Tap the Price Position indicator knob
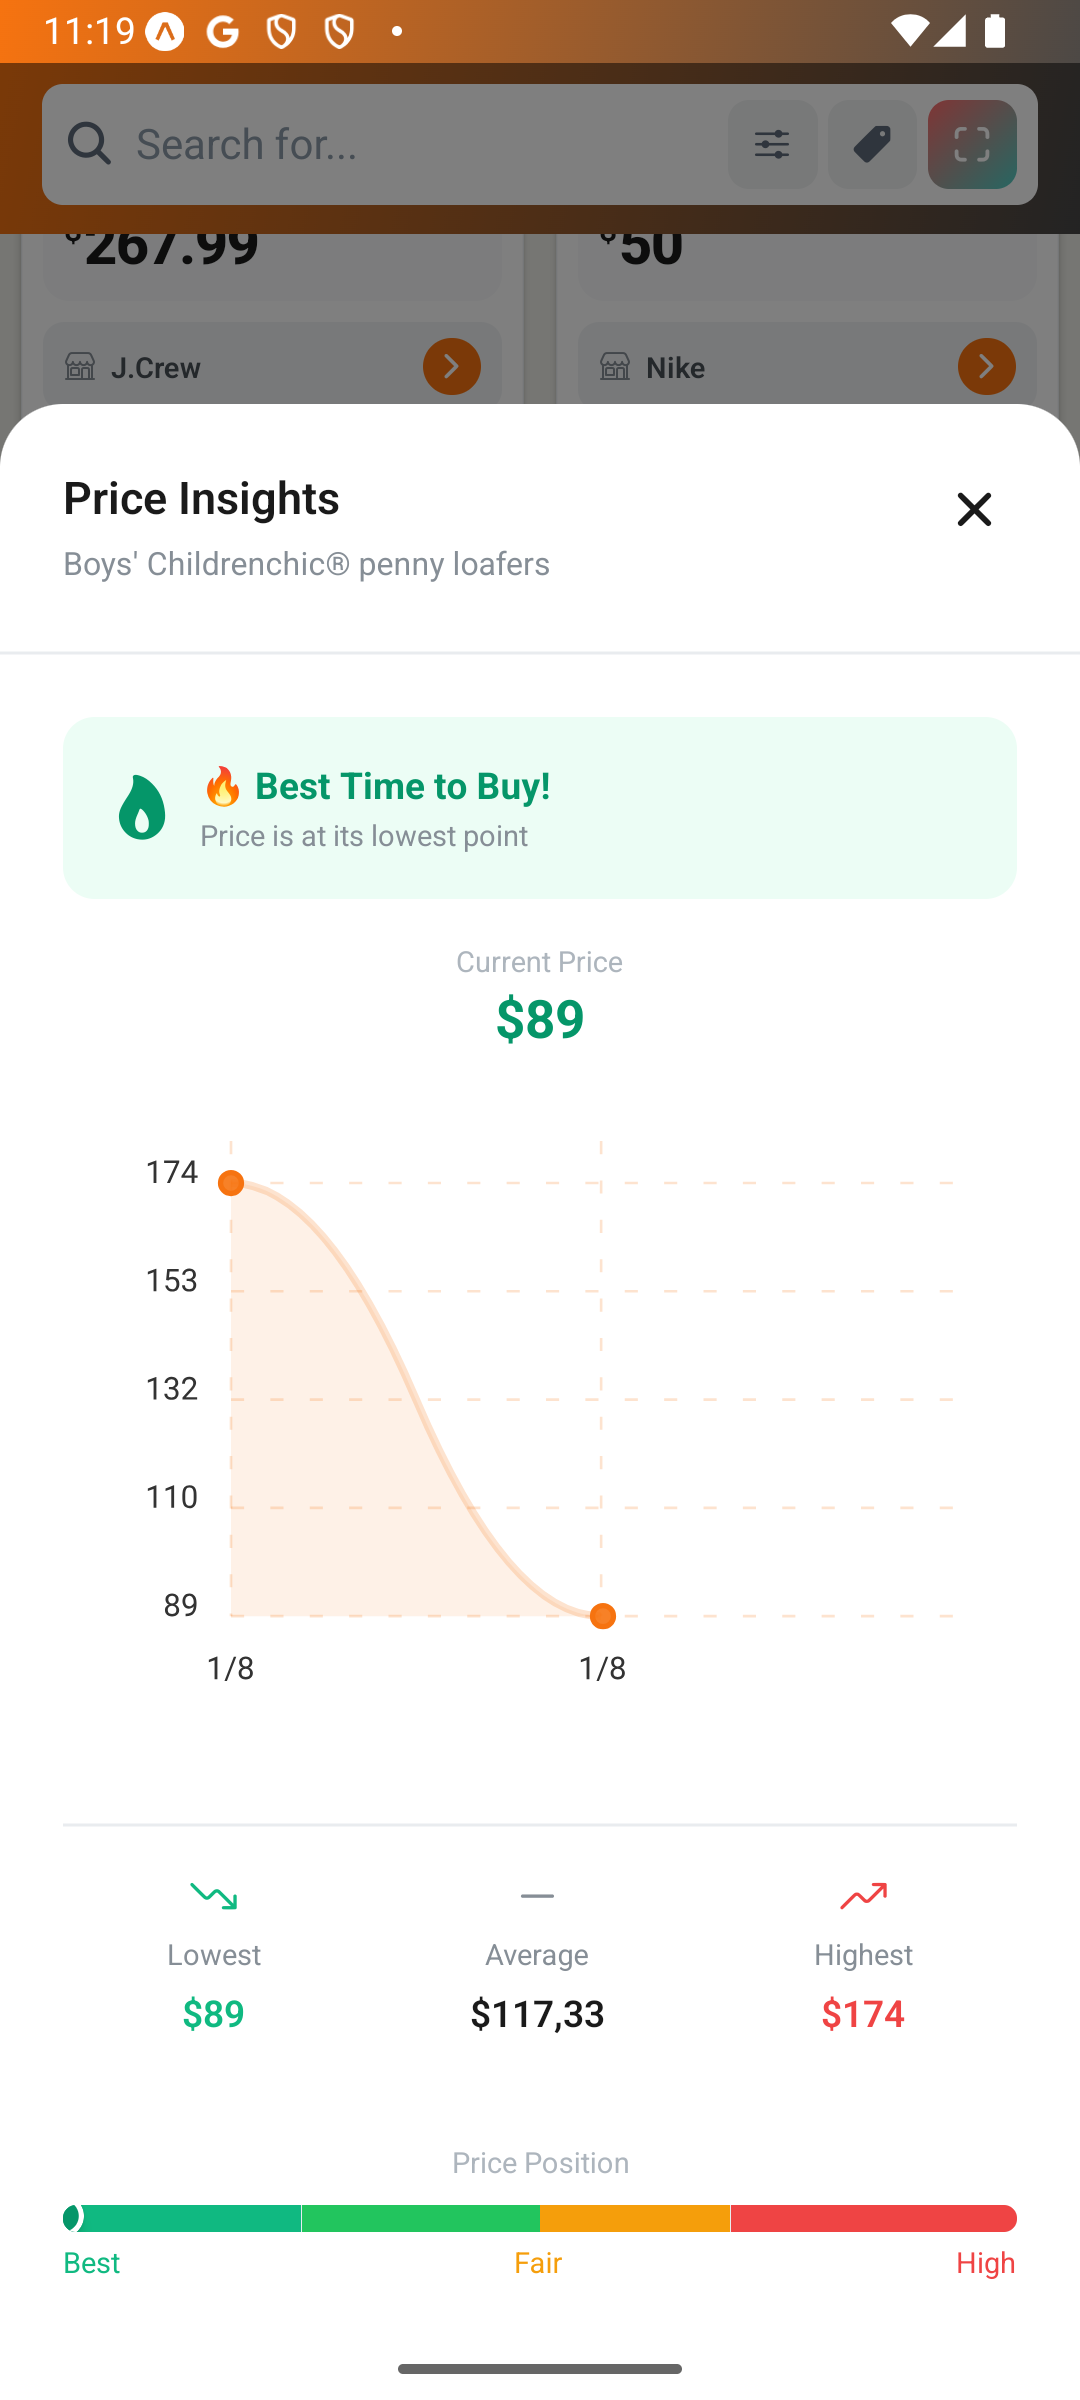Screen dimensions: 1080x2400 coord(72,2218)
